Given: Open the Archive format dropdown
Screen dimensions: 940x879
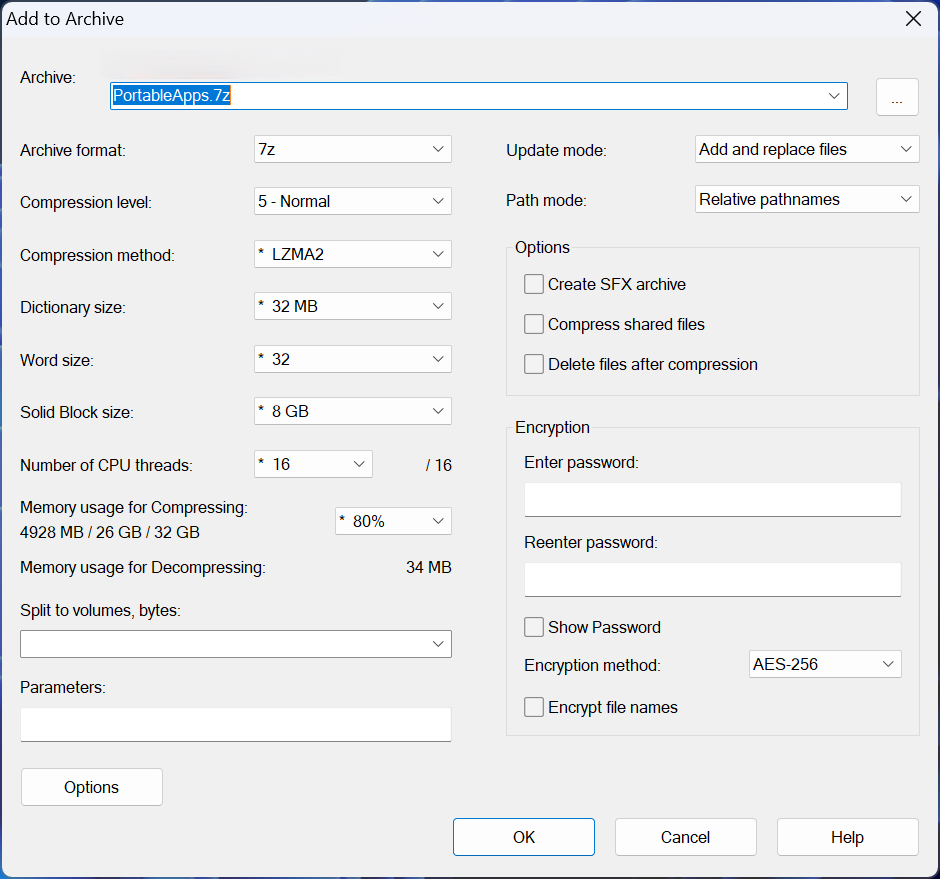Looking at the screenshot, I should tap(352, 149).
